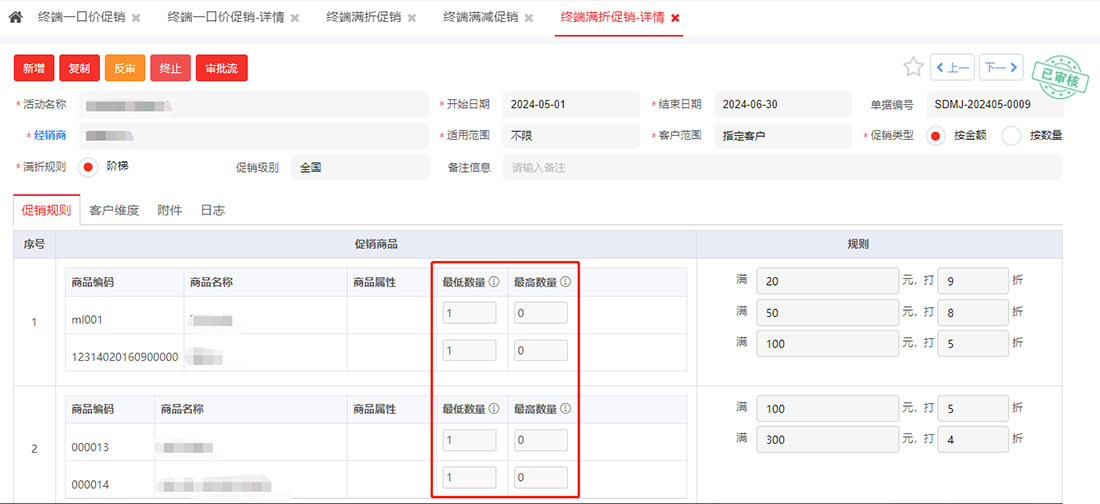
Task: Switch to the 附件 tab
Action: (x=170, y=210)
